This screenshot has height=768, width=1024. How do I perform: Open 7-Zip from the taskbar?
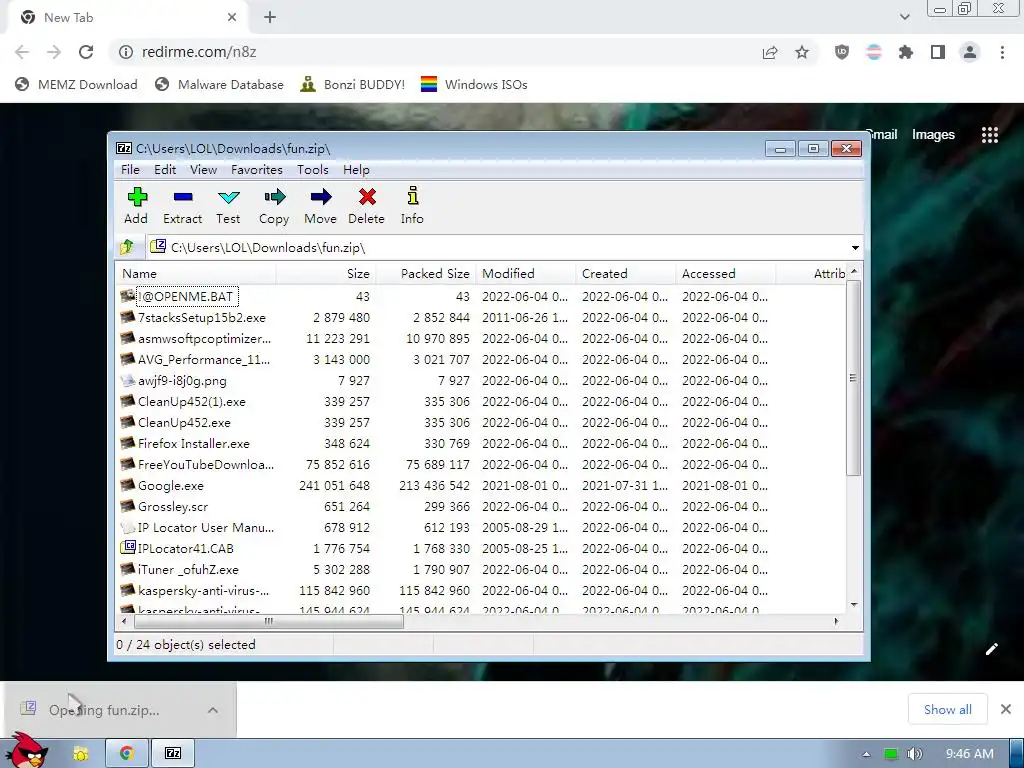[x=173, y=754]
